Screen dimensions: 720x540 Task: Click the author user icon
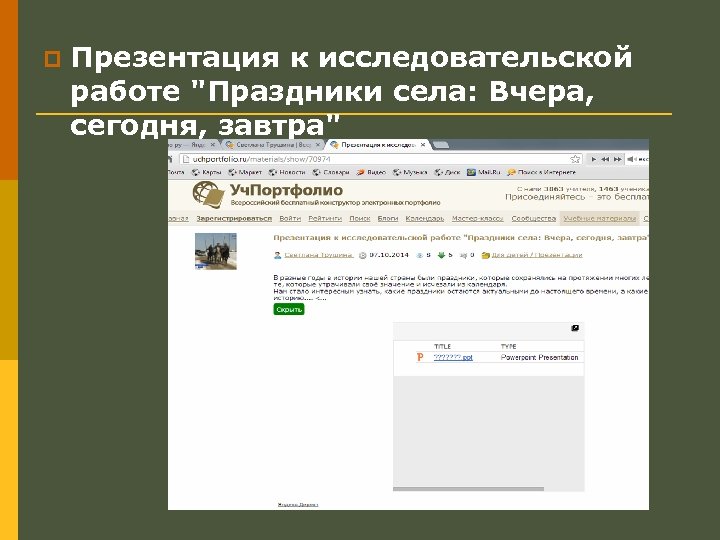(277, 255)
